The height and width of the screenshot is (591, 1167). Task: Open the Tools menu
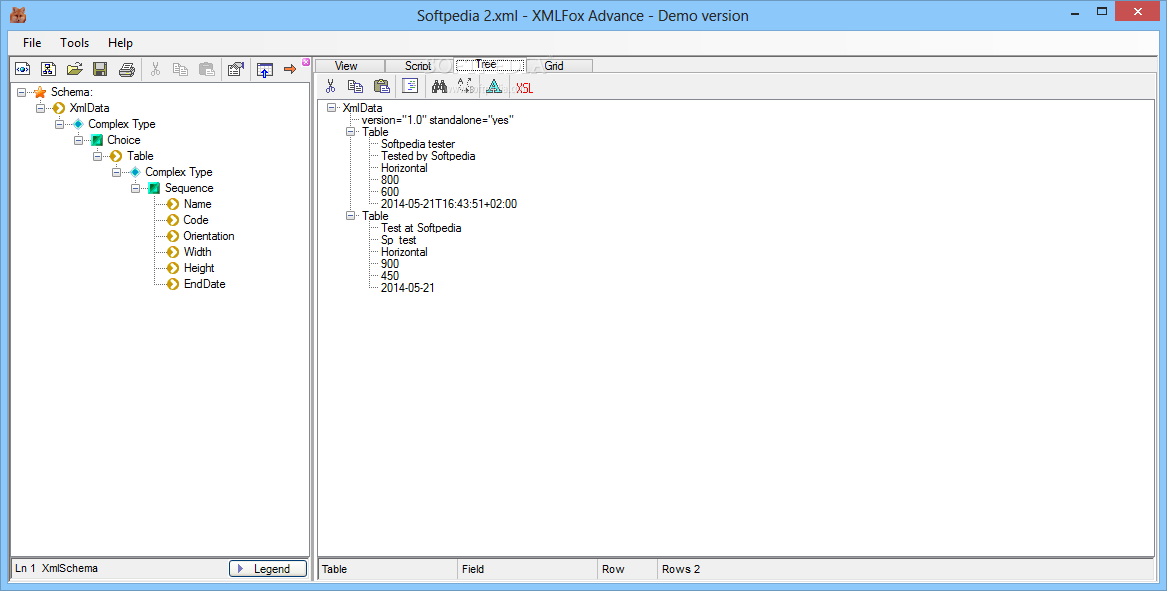tap(74, 43)
